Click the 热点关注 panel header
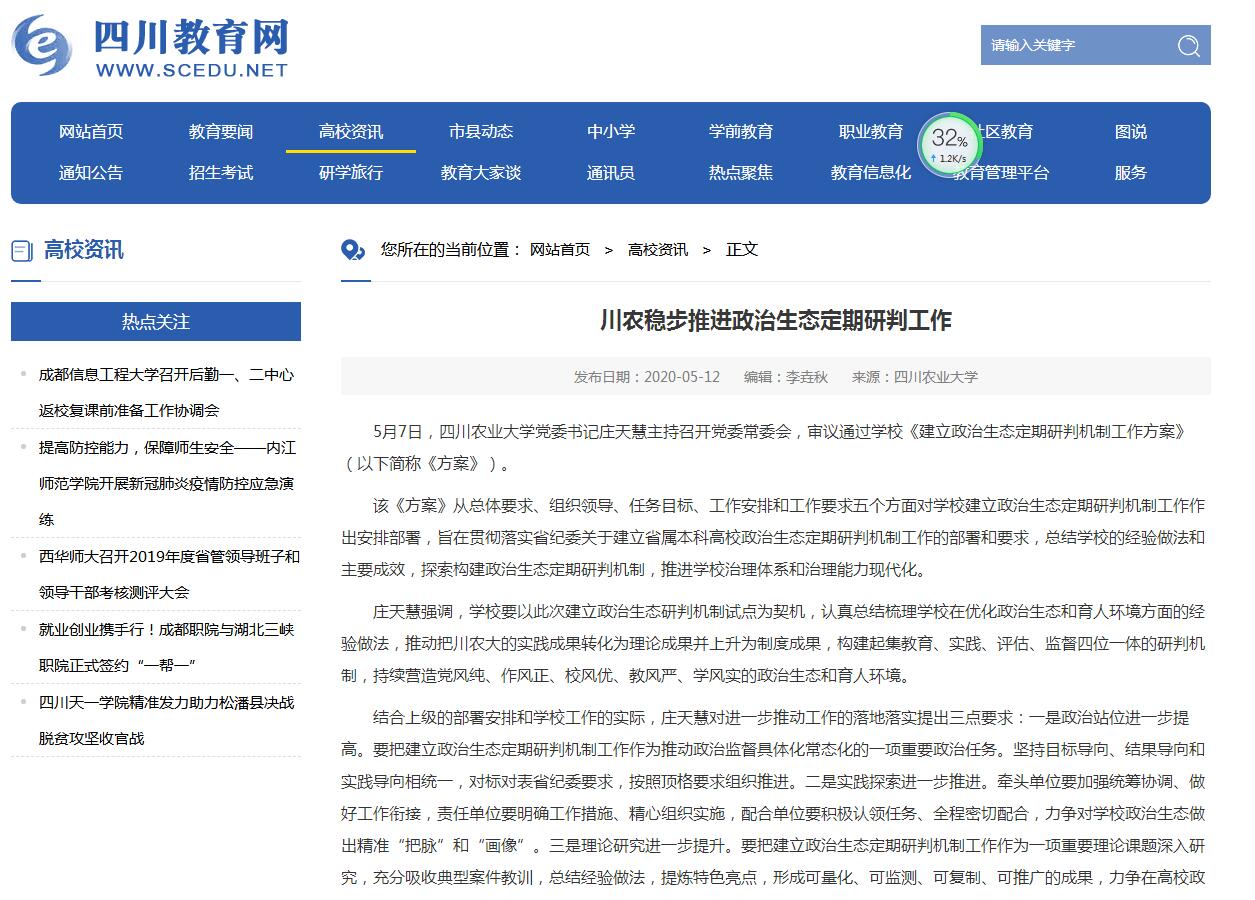This screenshot has width=1255, height=900. click(x=156, y=322)
